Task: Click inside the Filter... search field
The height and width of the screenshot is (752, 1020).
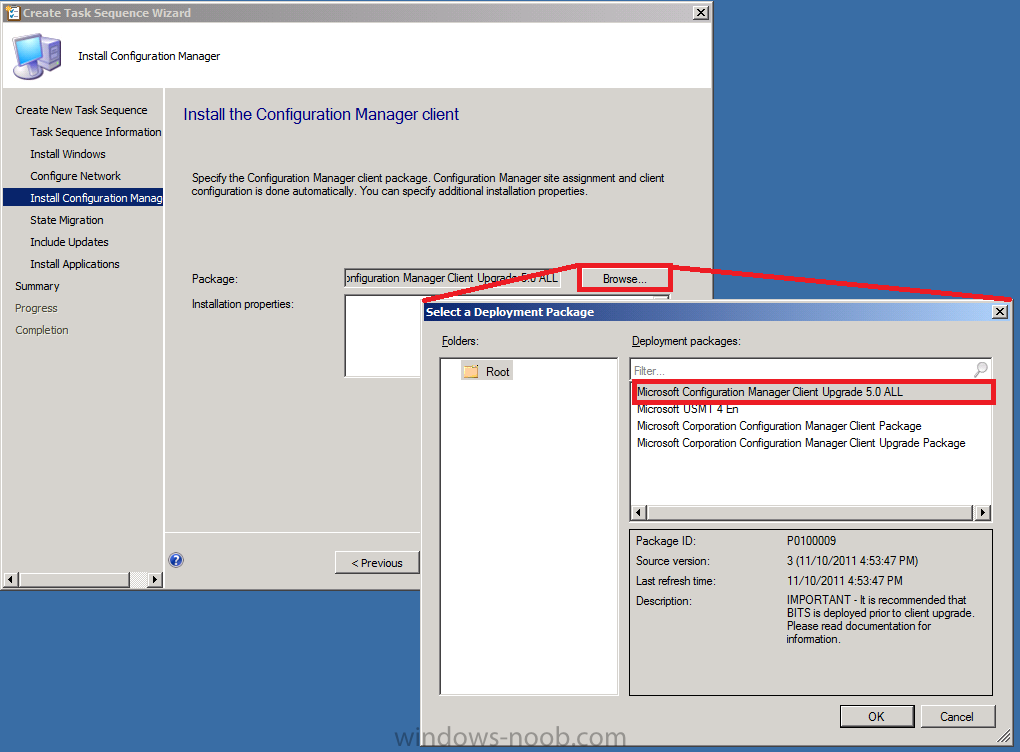Action: 801,370
